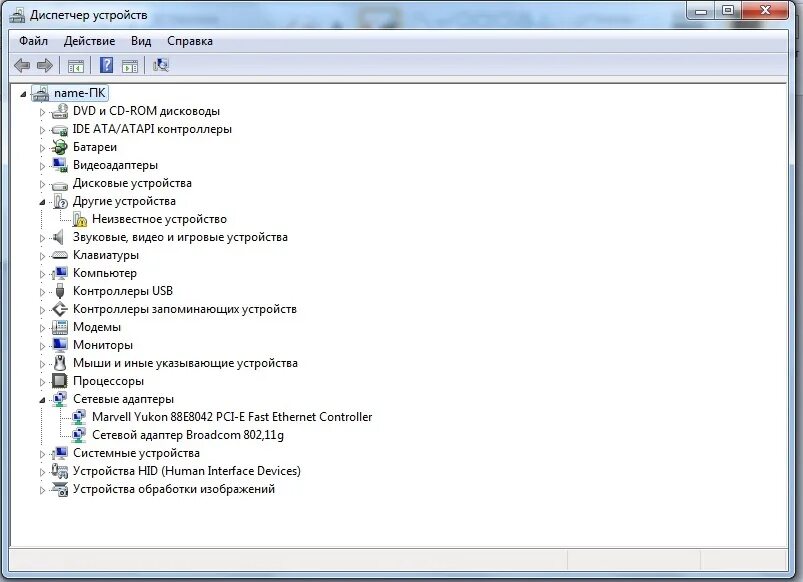Click the Клавиатуры keyboard icon
803x582 pixels.
coord(60,255)
